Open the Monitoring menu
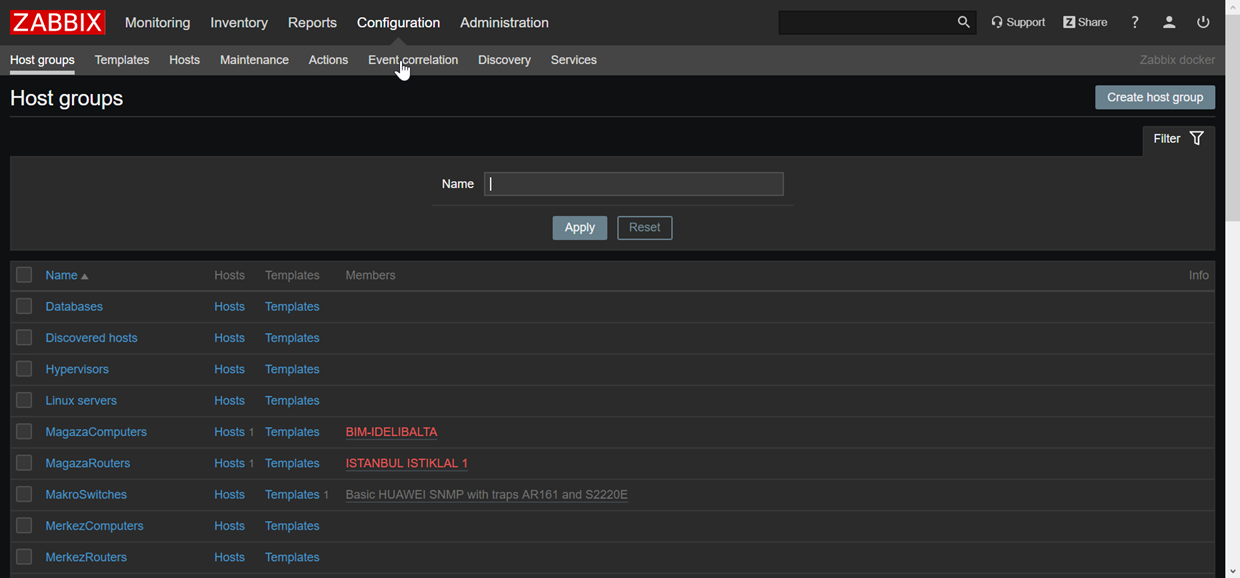Screen dimensions: 1240x578 [x=157, y=22]
